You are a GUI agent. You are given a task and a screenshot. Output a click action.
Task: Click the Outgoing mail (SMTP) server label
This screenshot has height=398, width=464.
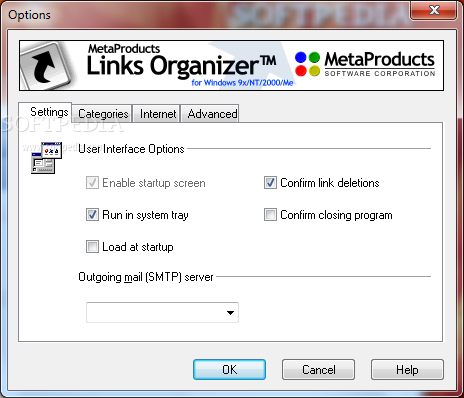click(146, 277)
